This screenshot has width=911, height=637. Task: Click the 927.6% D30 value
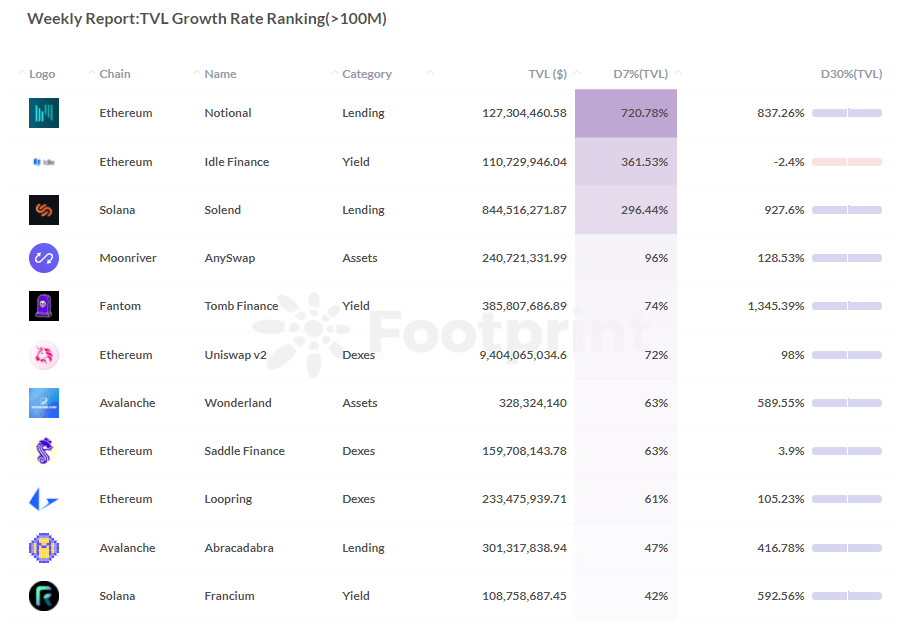pyautogui.click(x=784, y=210)
